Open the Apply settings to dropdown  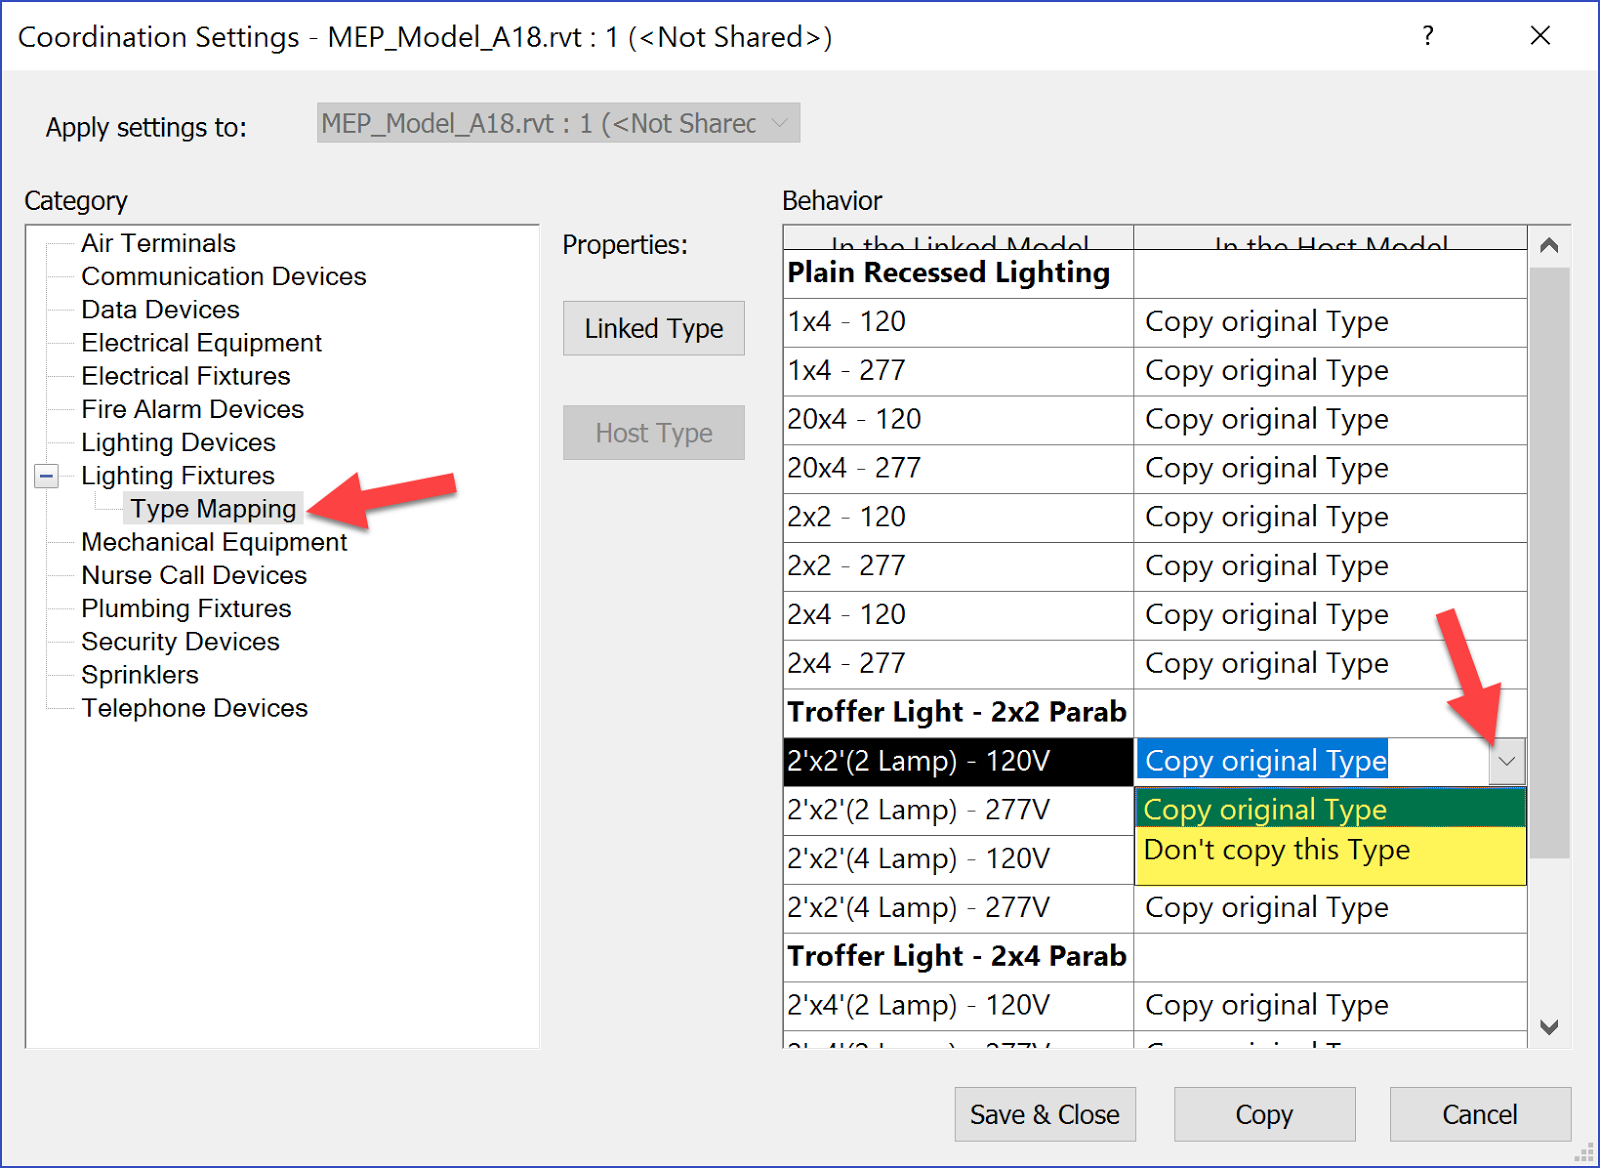pyautogui.click(x=779, y=122)
